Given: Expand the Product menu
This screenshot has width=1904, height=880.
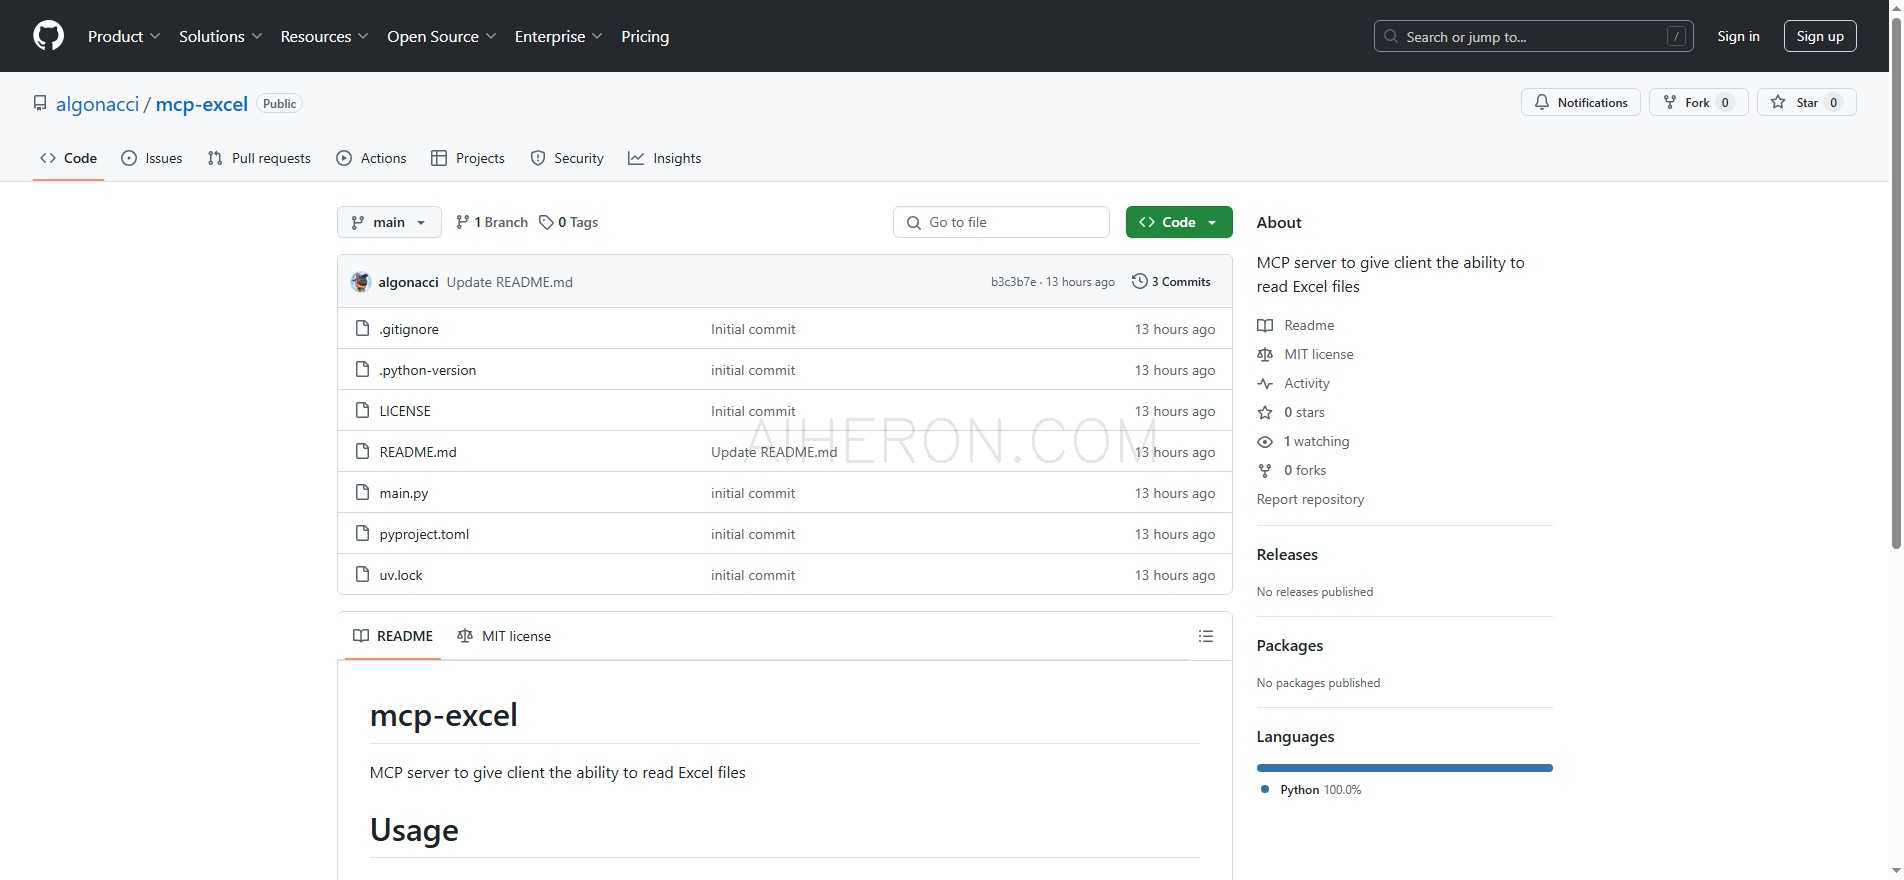Looking at the screenshot, I should pos(124,36).
